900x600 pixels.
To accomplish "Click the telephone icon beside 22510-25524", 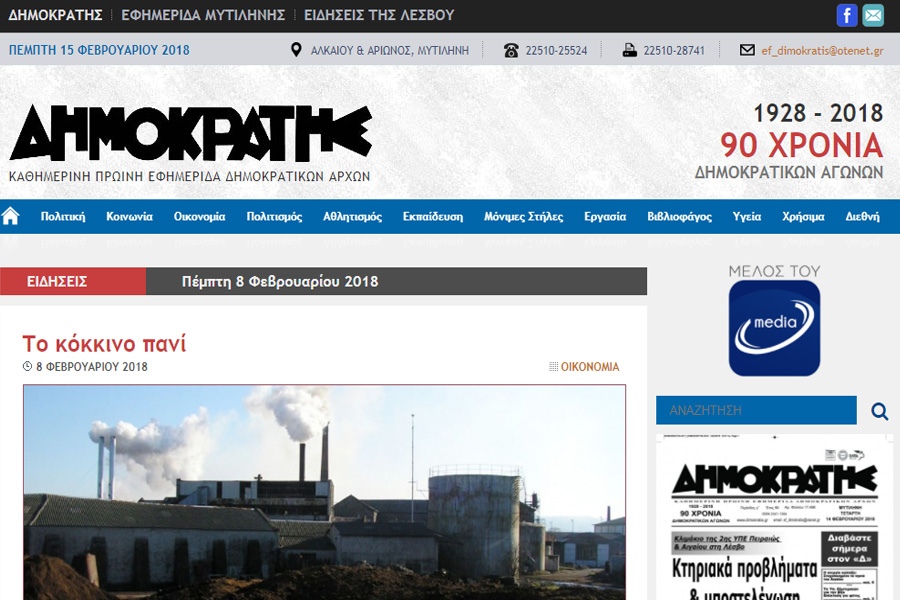I will (x=511, y=51).
